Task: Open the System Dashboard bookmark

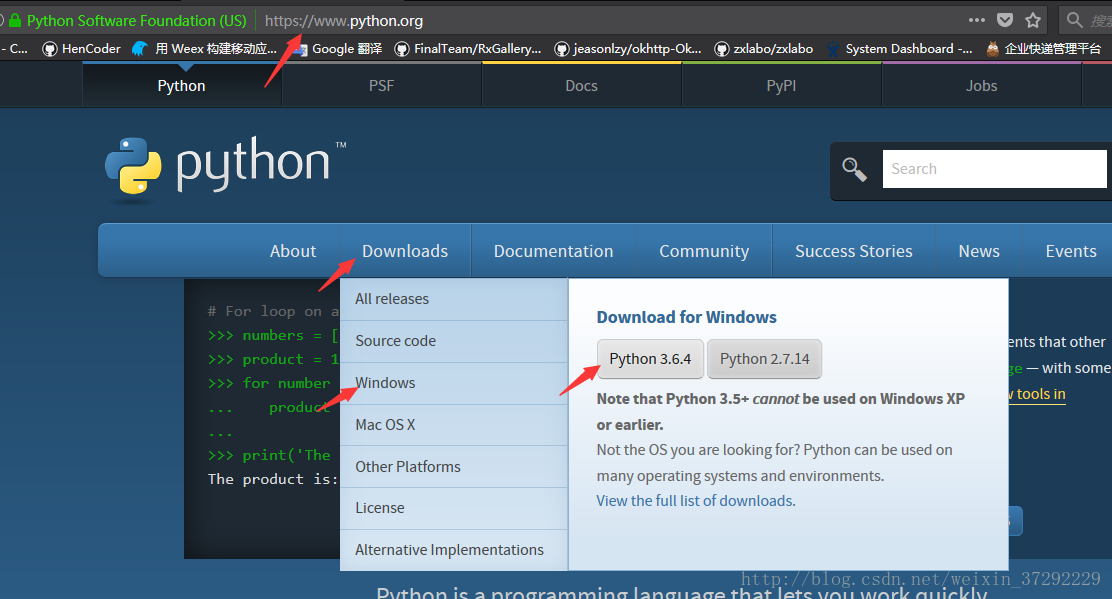Action: coord(899,48)
